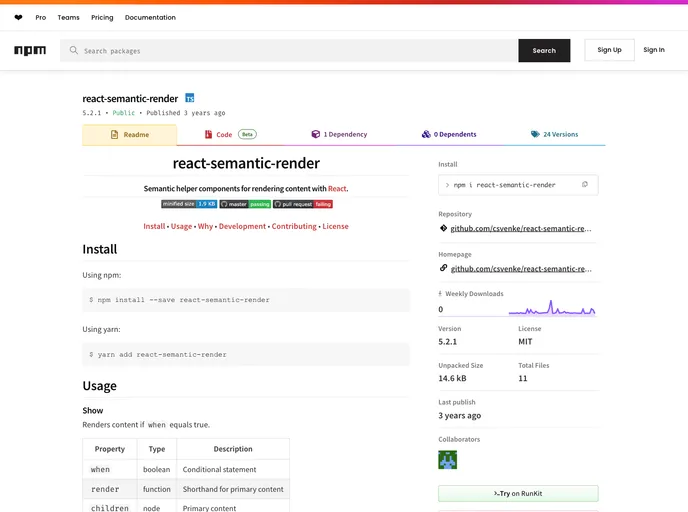Screen dimensions: 688x512
Task: Click the react-semantic-render readme heading
Action: click(246, 163)
